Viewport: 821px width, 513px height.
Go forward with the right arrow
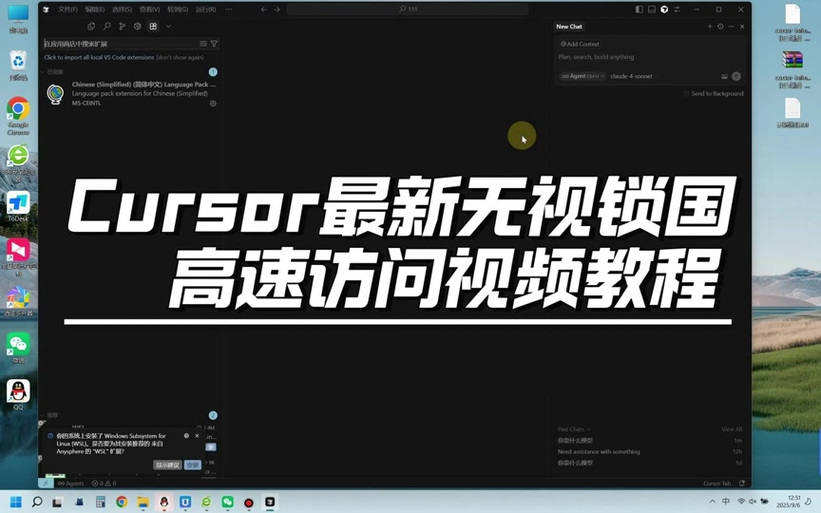[x=277, y=9]
